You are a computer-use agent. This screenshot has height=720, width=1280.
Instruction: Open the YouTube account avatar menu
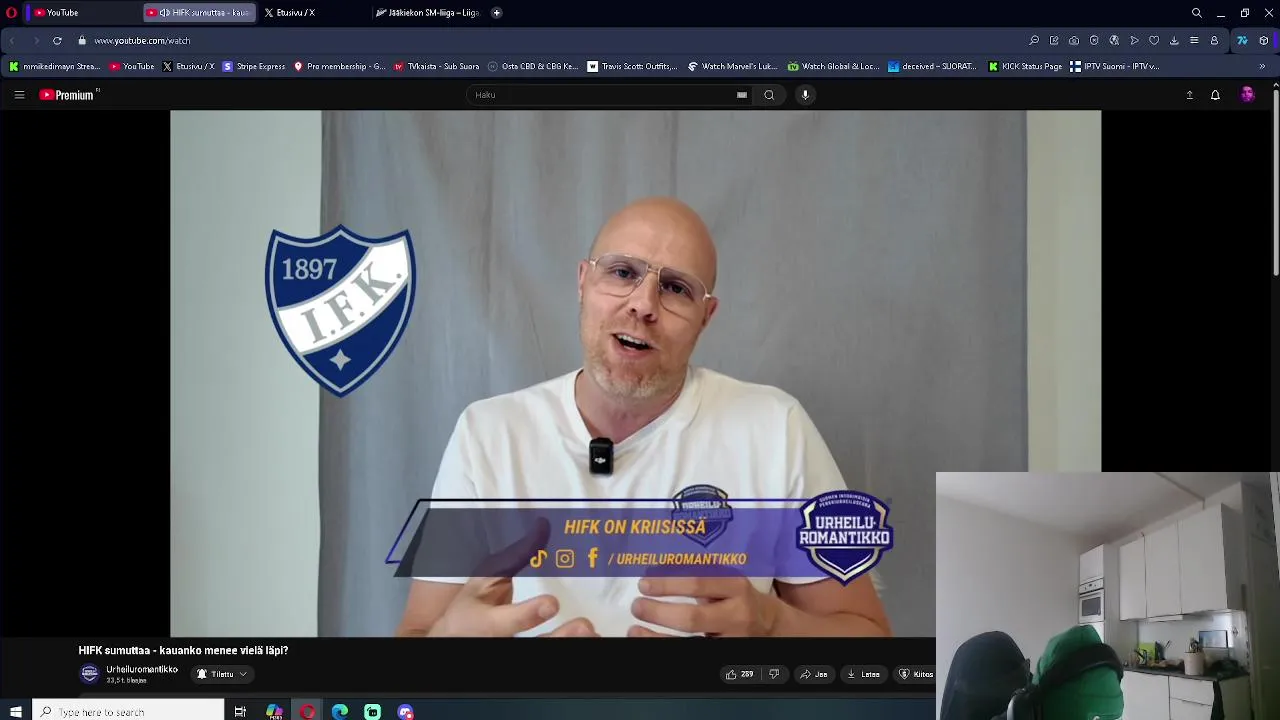(x=1247, y=95)
